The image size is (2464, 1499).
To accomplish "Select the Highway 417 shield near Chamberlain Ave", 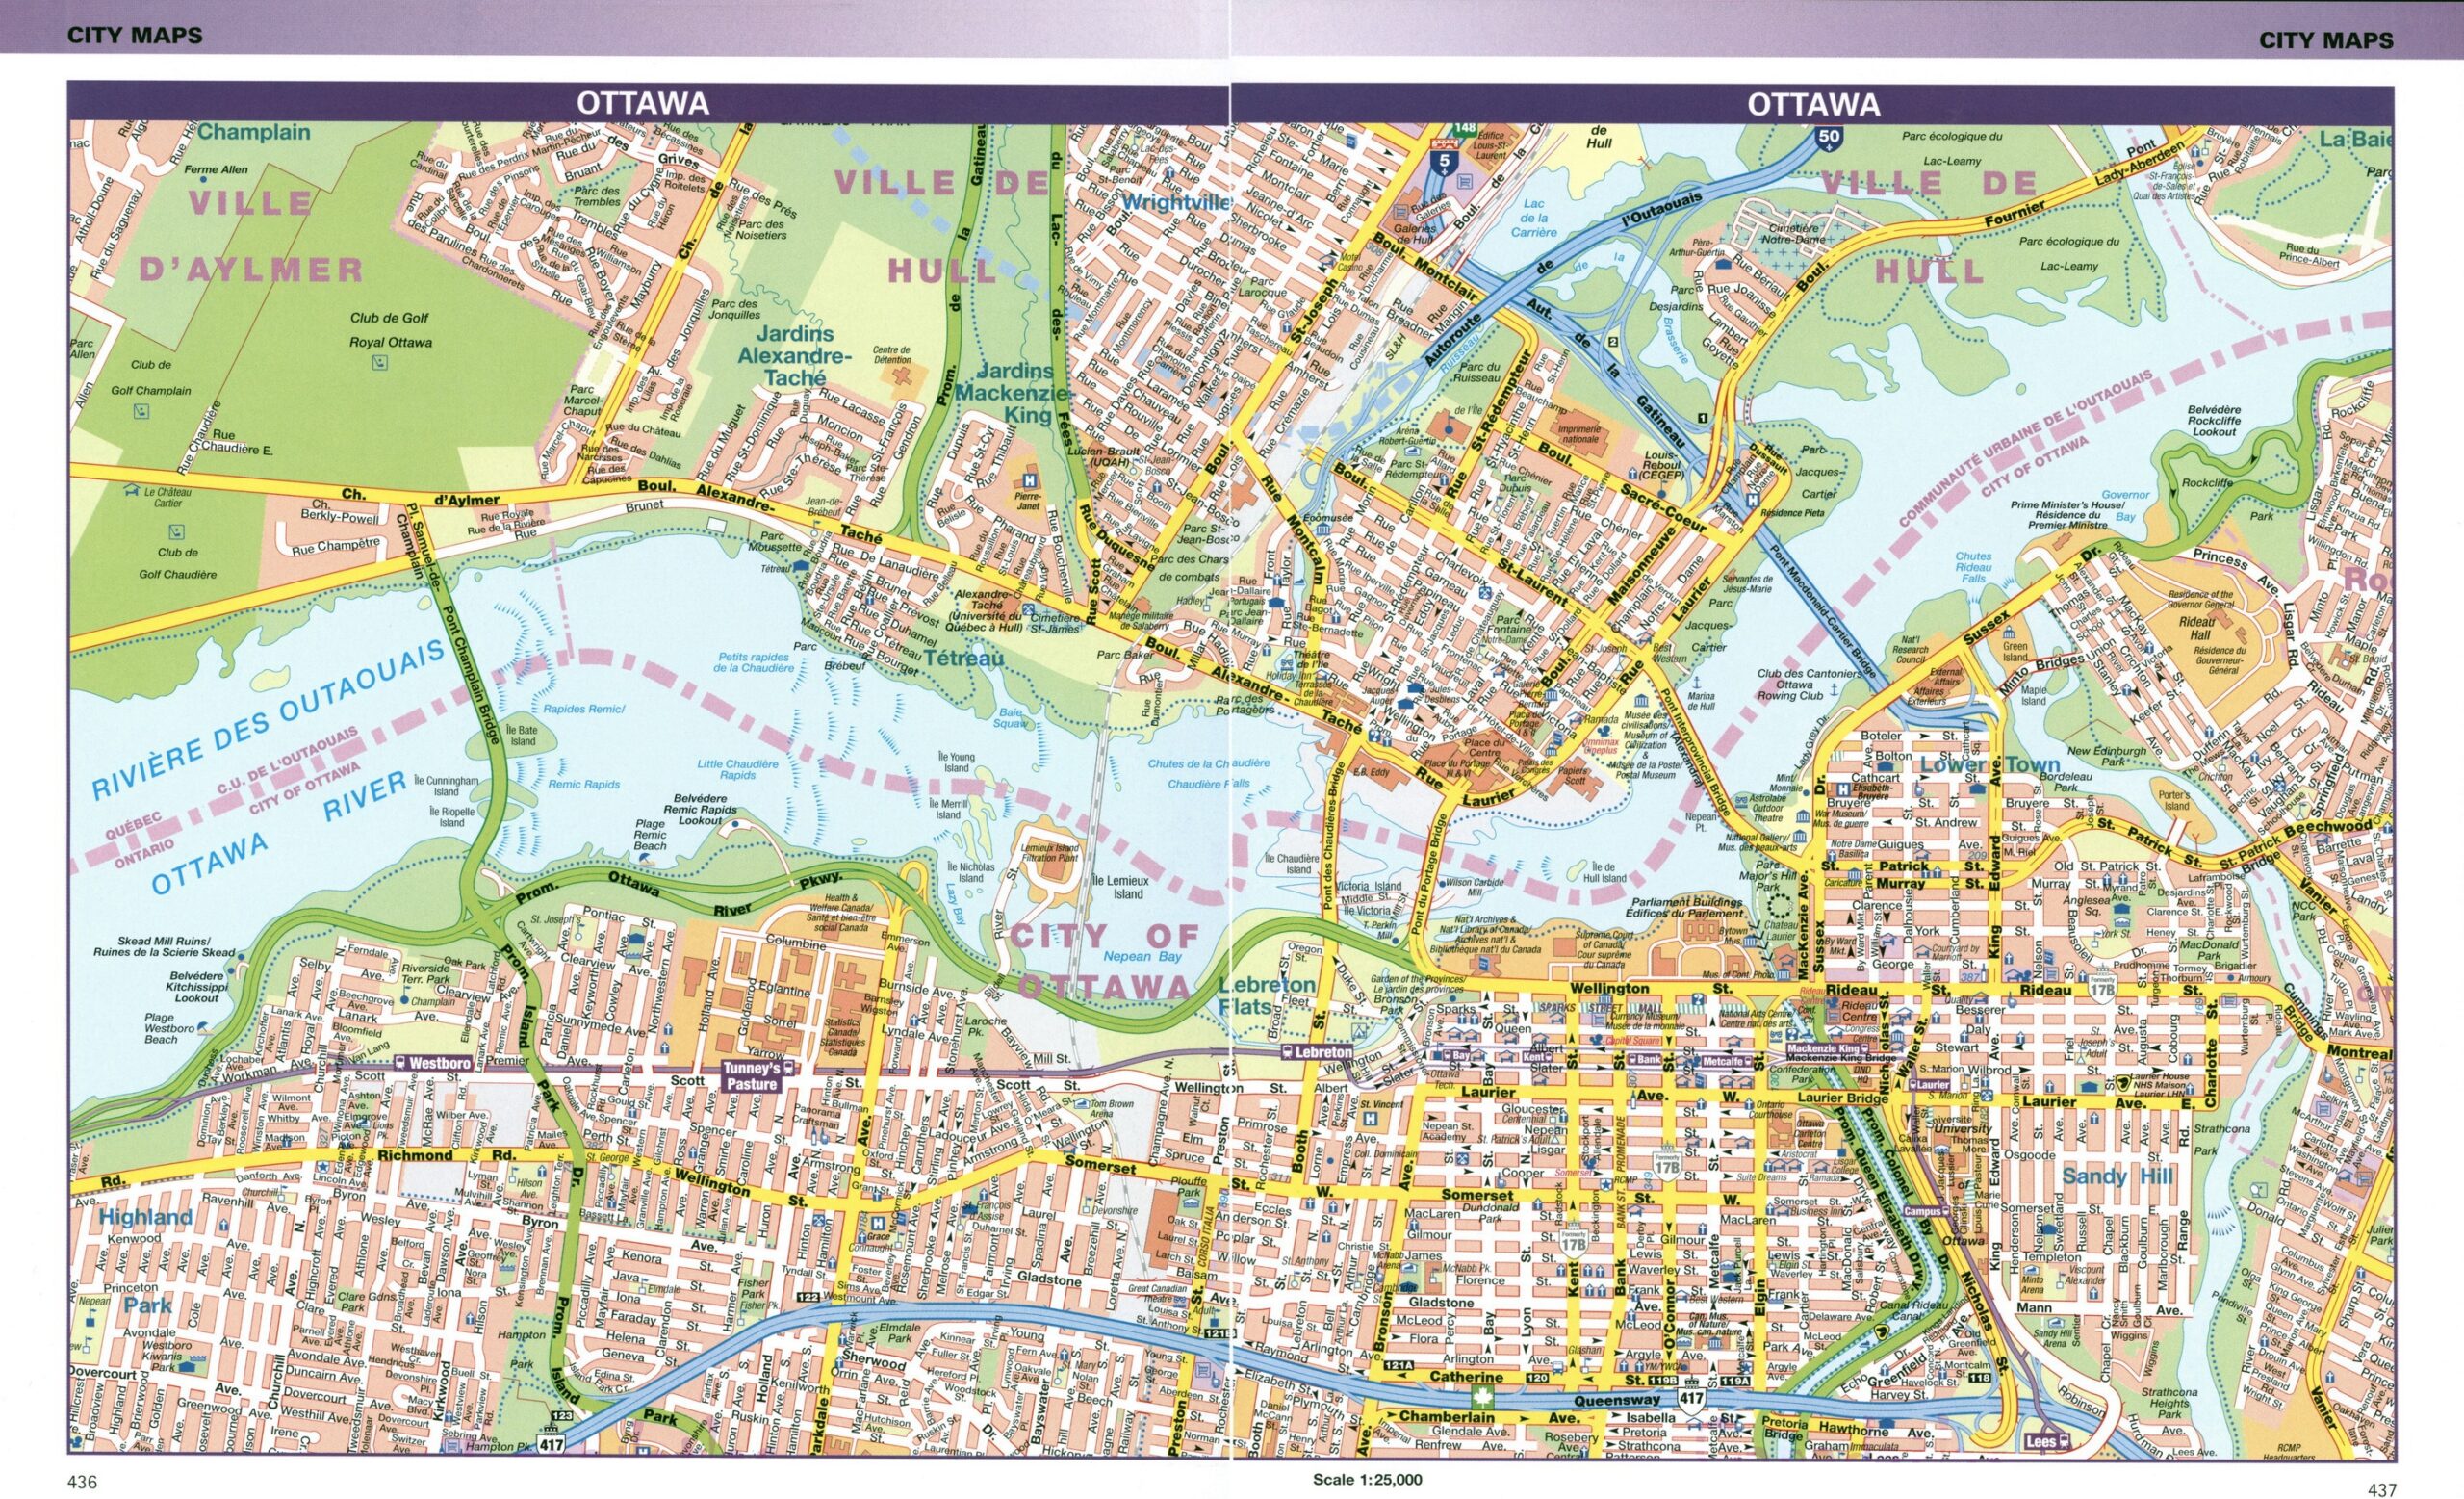I will [1692, 1400].
